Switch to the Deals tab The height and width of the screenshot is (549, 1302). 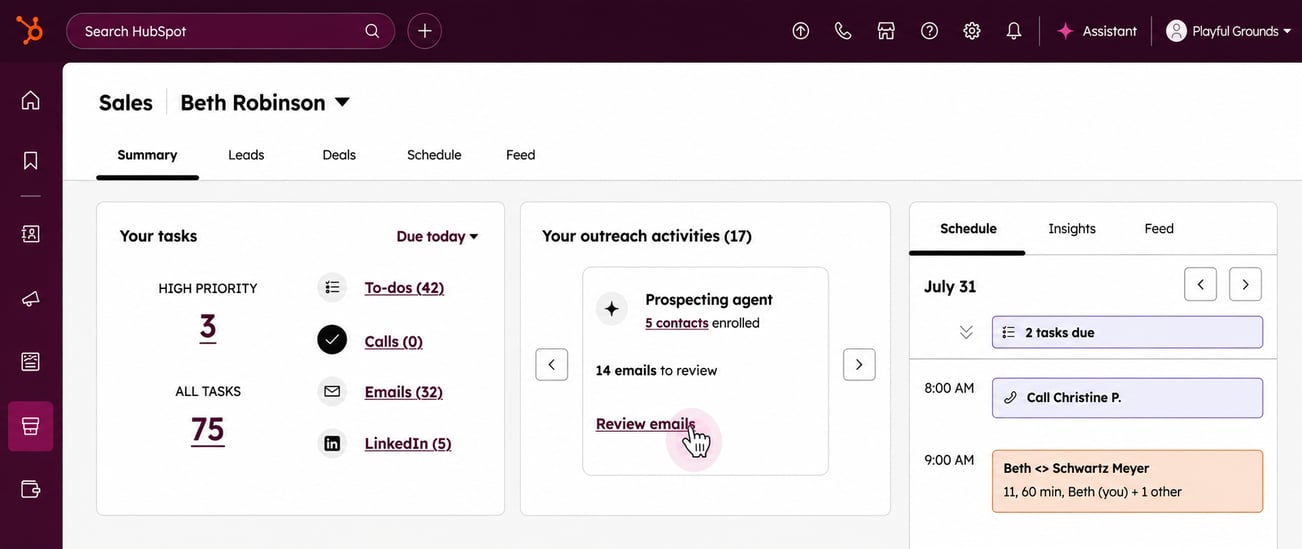coord(339,155)
